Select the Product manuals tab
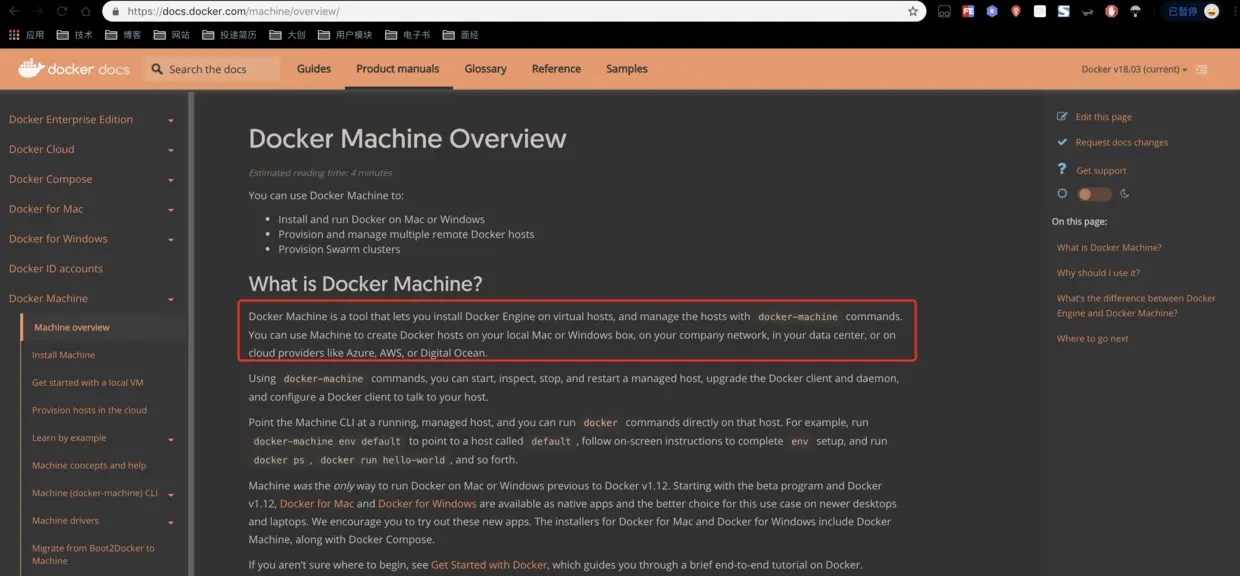The image size is (1240, 576). click(x=398, y=69)
